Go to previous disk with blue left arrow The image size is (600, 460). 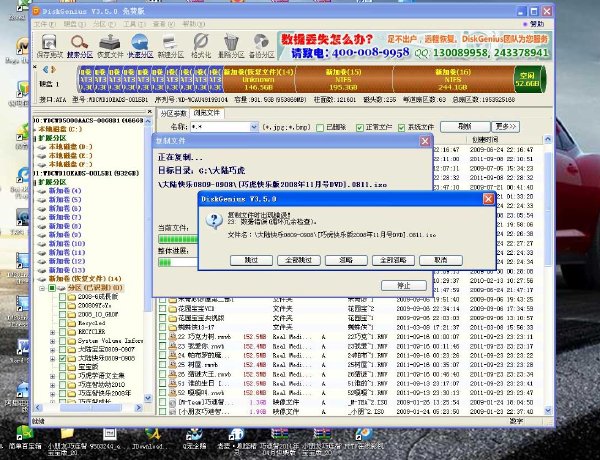(x=46, y=70)
